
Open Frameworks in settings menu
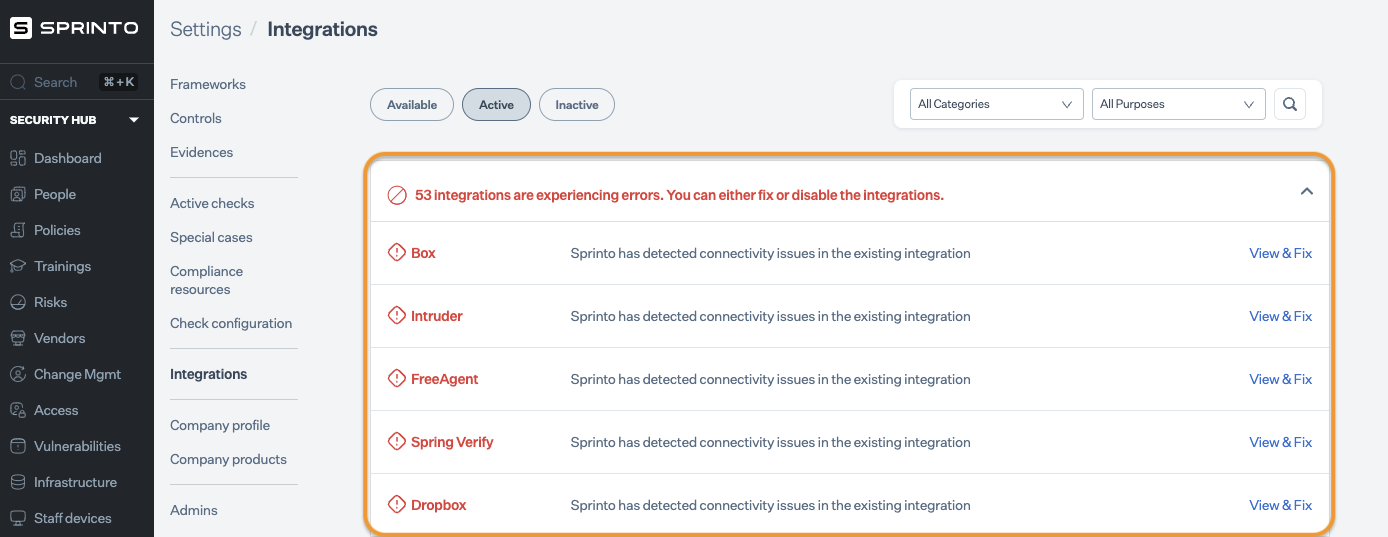208,84
